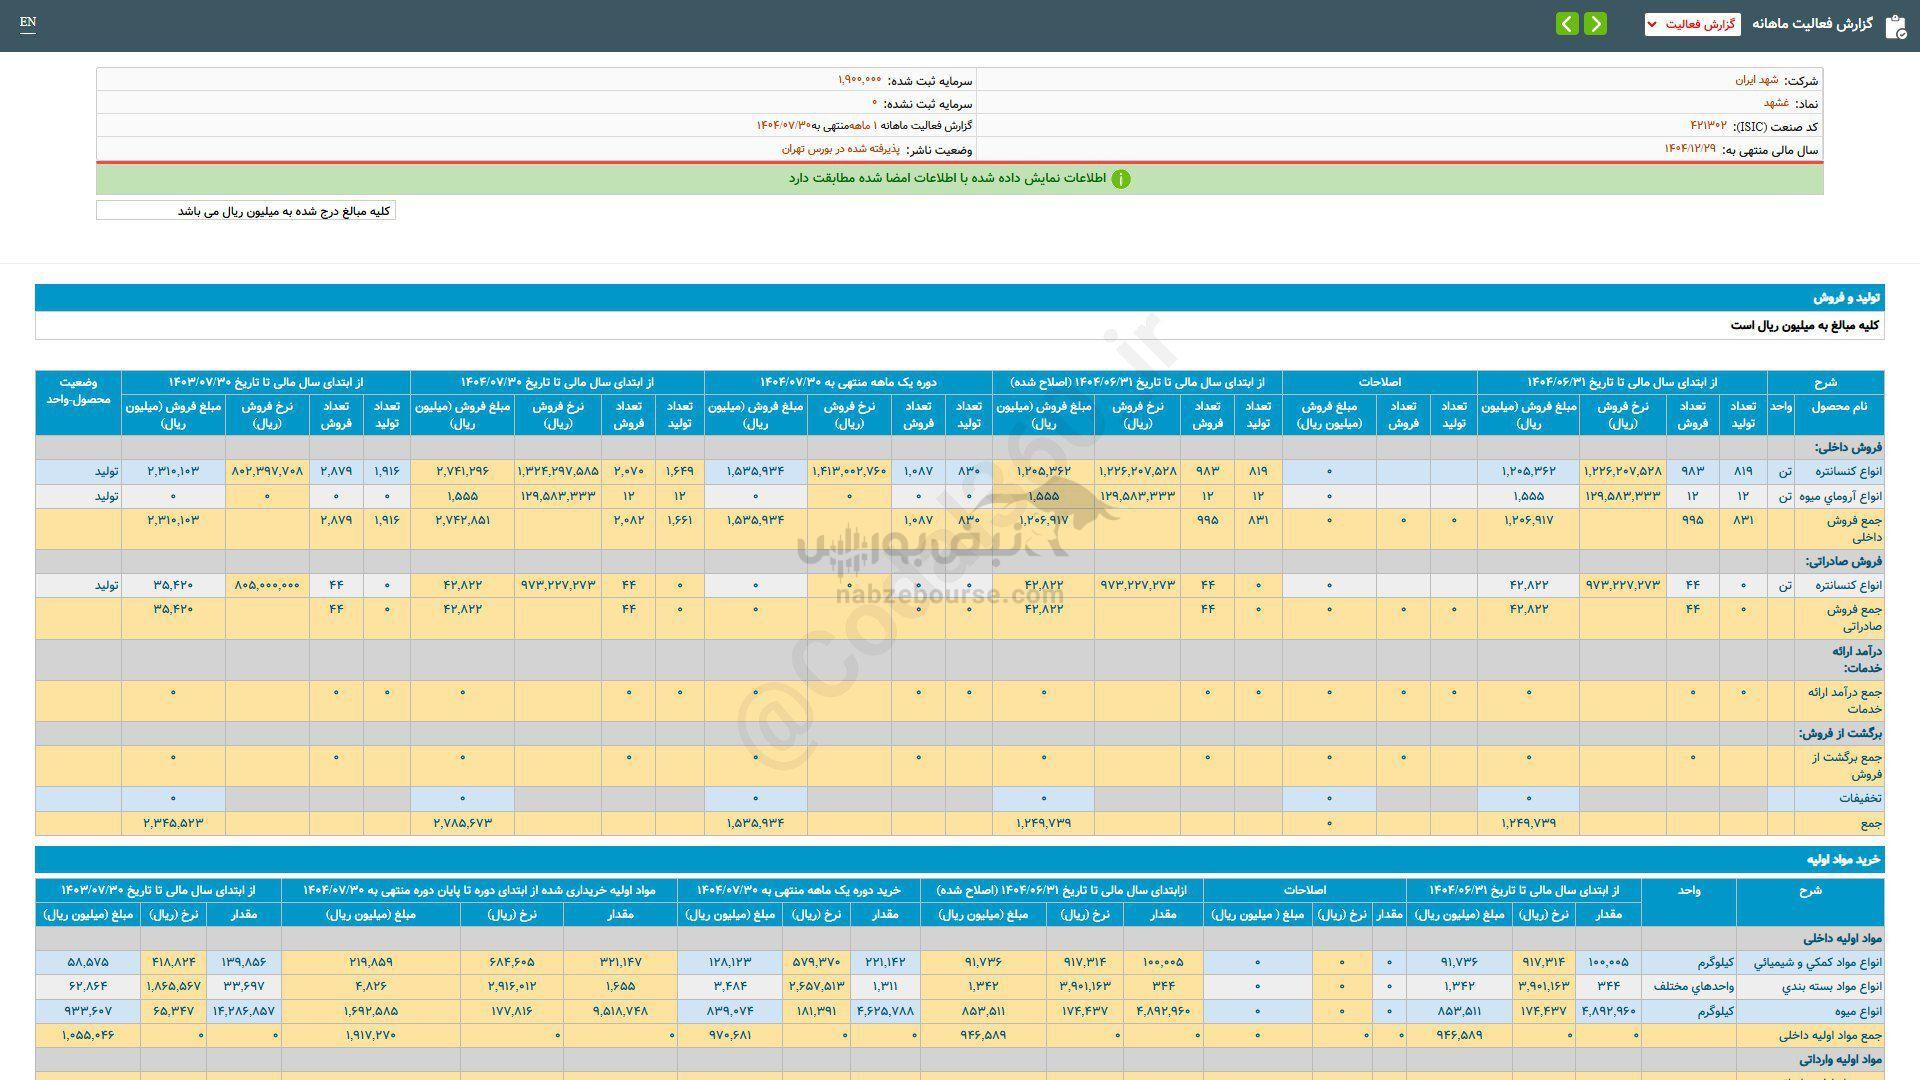This screenshot has width=1920, height=1080.
Task: Select the انواع آرومای میوه product row label
Action: tap(1840, 497)
